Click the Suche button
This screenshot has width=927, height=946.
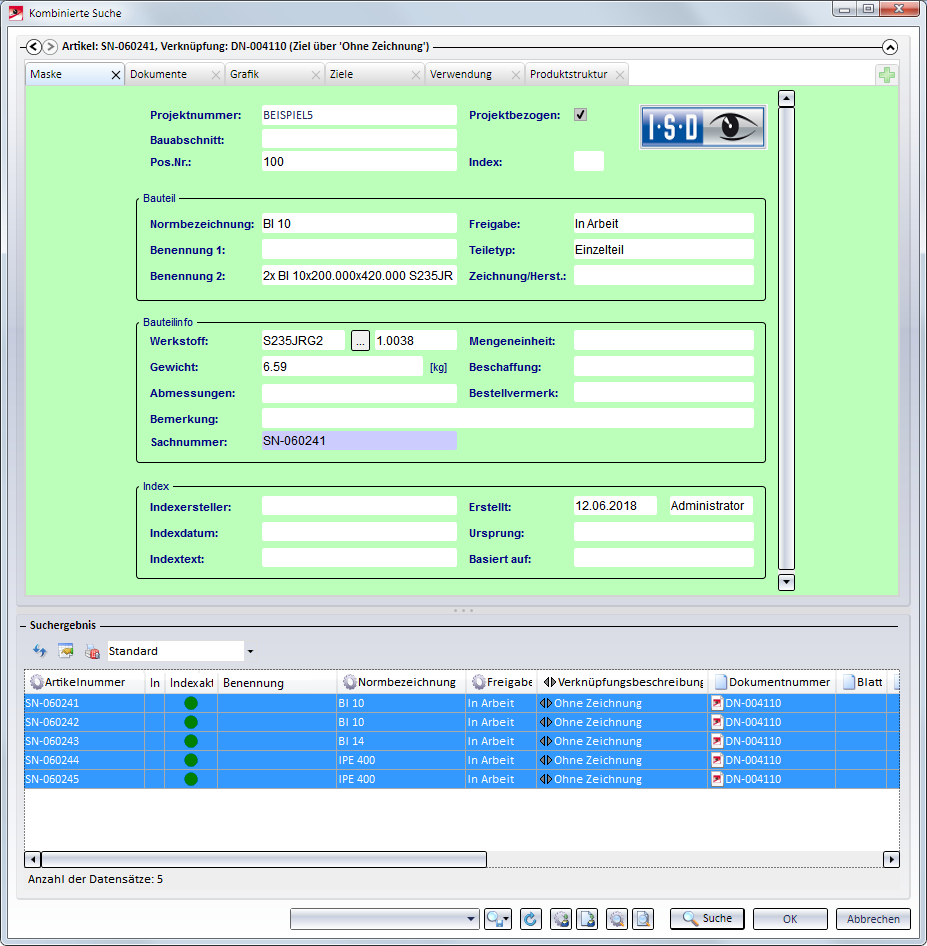pos(707,919)
